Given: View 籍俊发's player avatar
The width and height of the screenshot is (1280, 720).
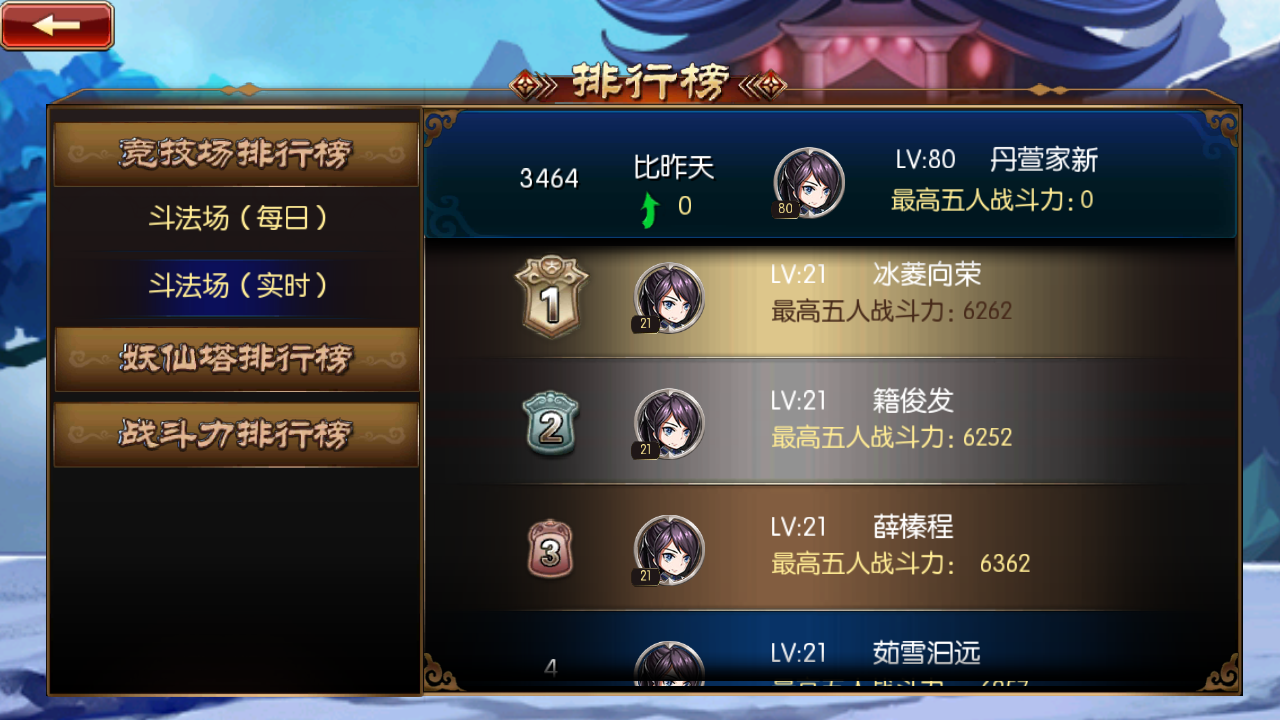Looking at the screenshot, I should (x=669, y=424).
